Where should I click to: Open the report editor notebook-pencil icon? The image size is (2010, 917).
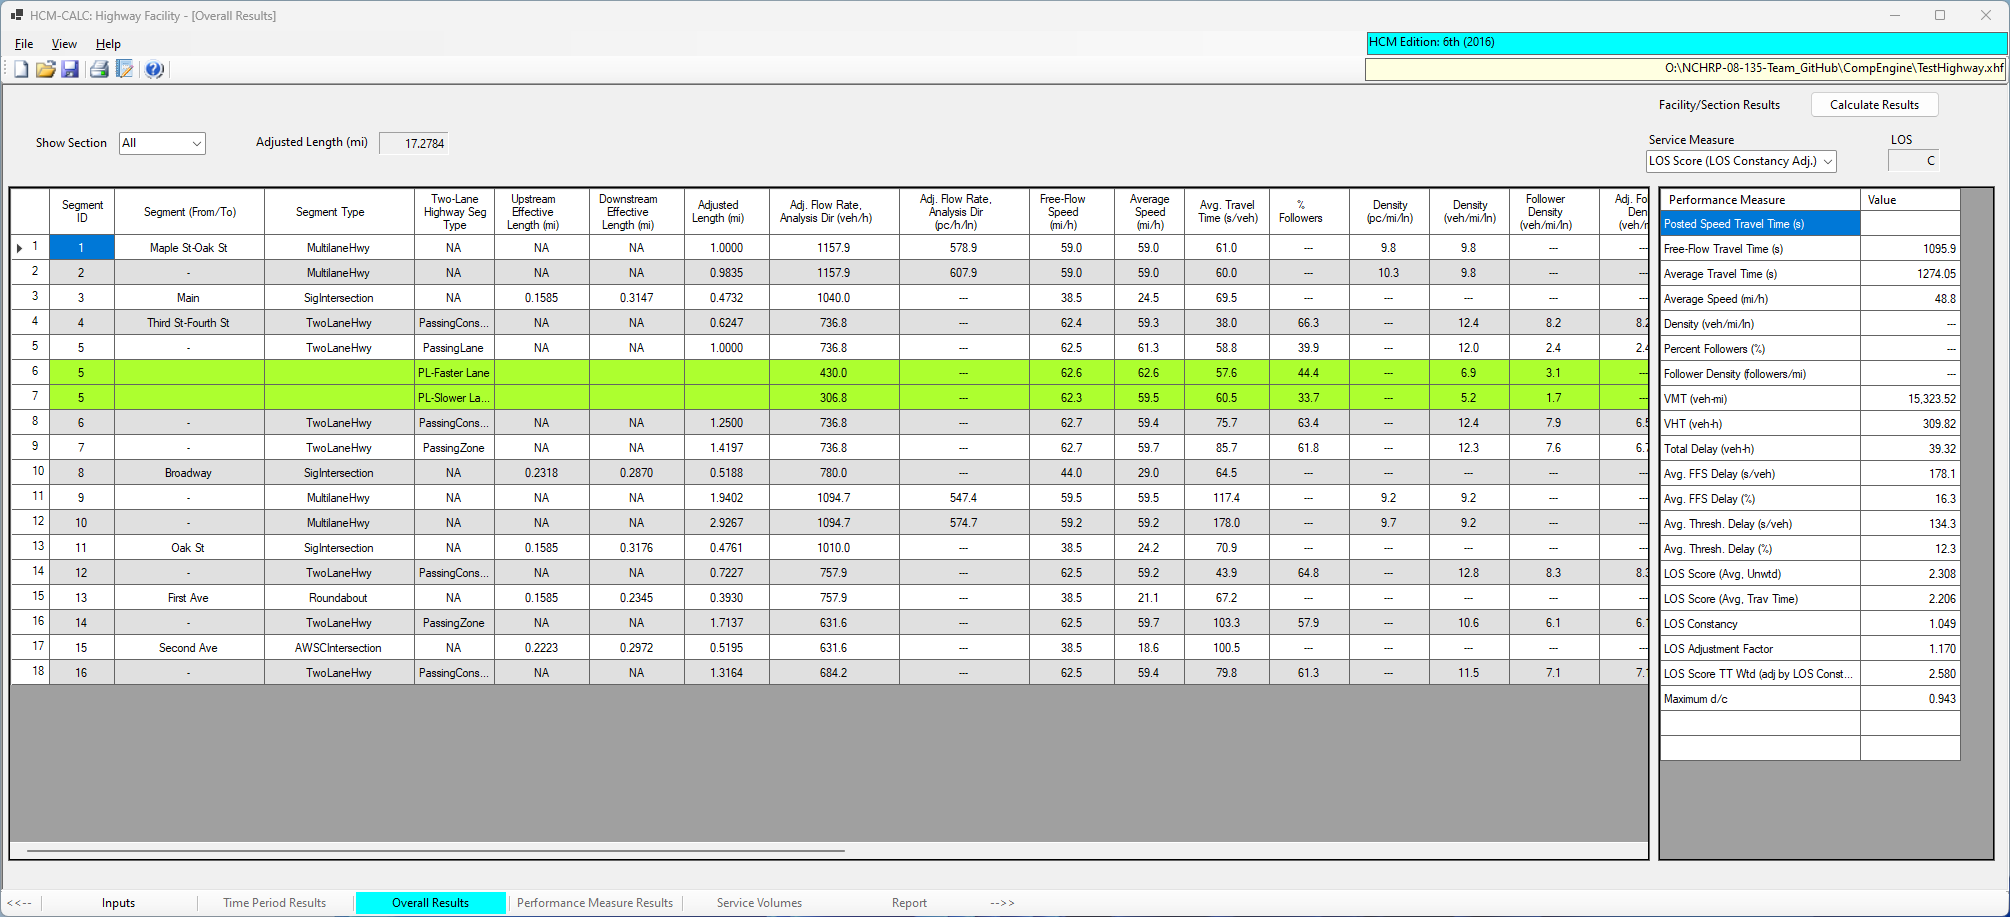126,68
